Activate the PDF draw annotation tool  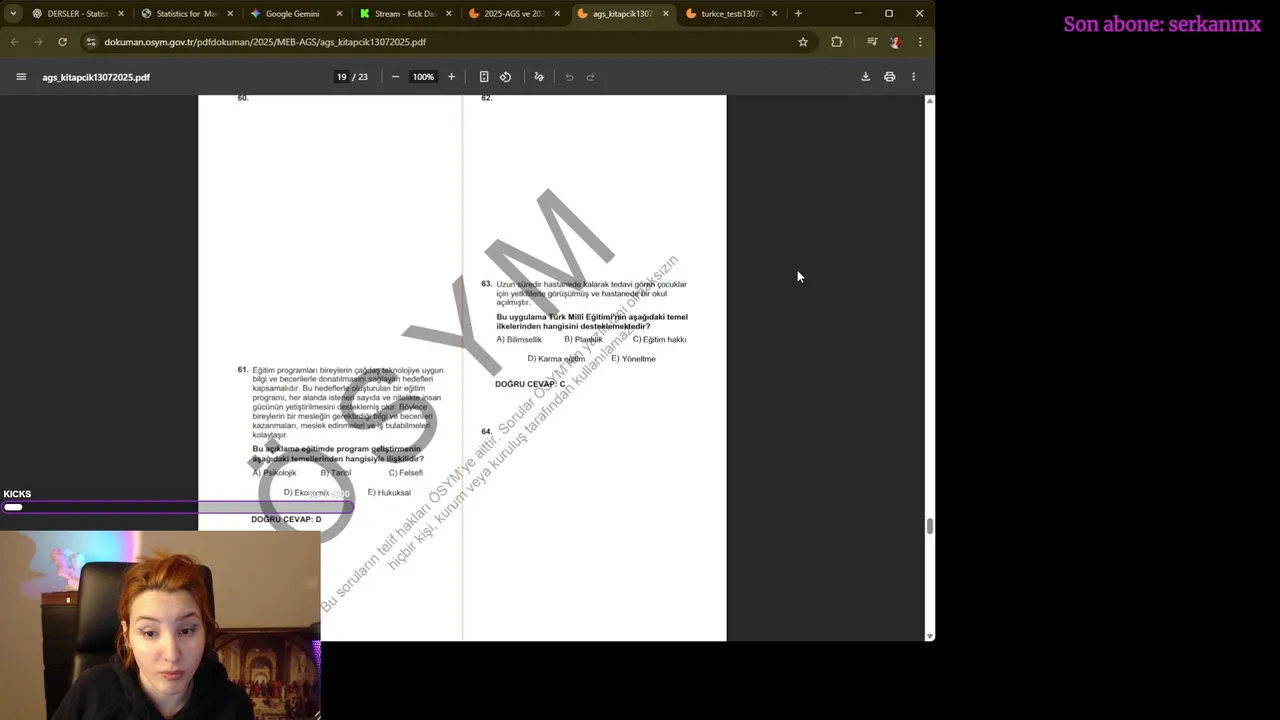coord(539,77)
